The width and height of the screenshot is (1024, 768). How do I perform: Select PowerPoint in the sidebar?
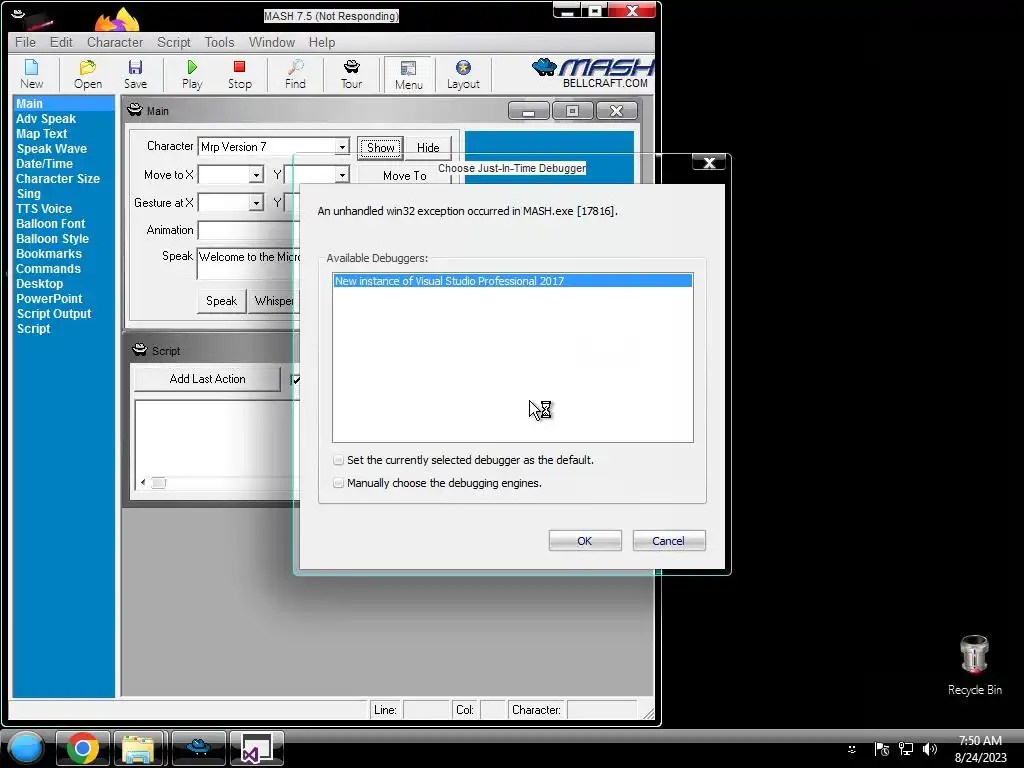49,299
